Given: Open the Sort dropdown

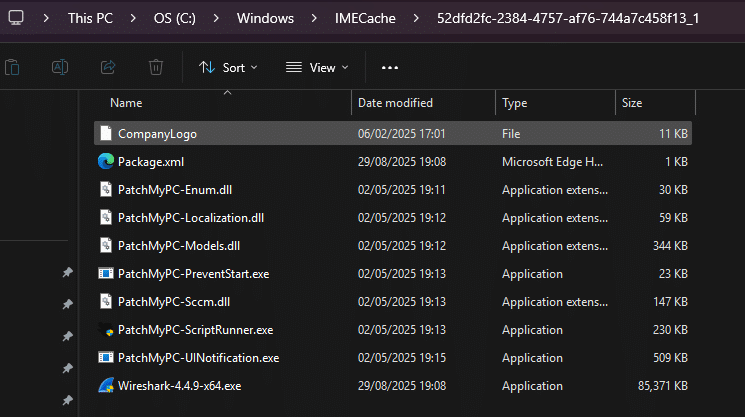Looking at the screenshot, I should click(228, 67).
